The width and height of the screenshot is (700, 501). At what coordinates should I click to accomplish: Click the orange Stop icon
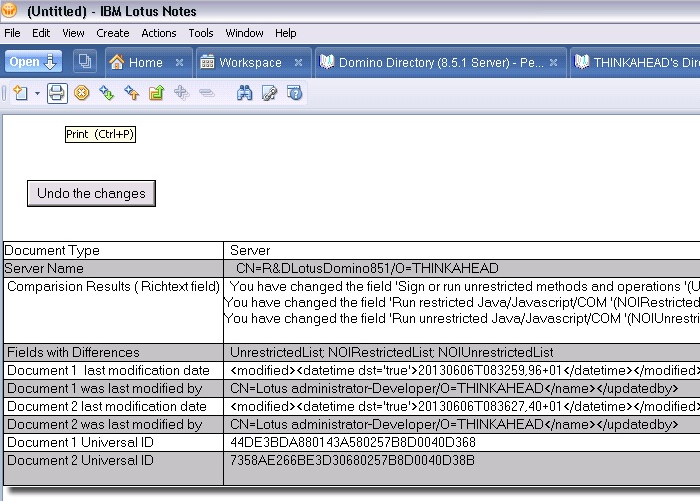tap(82, 93)
